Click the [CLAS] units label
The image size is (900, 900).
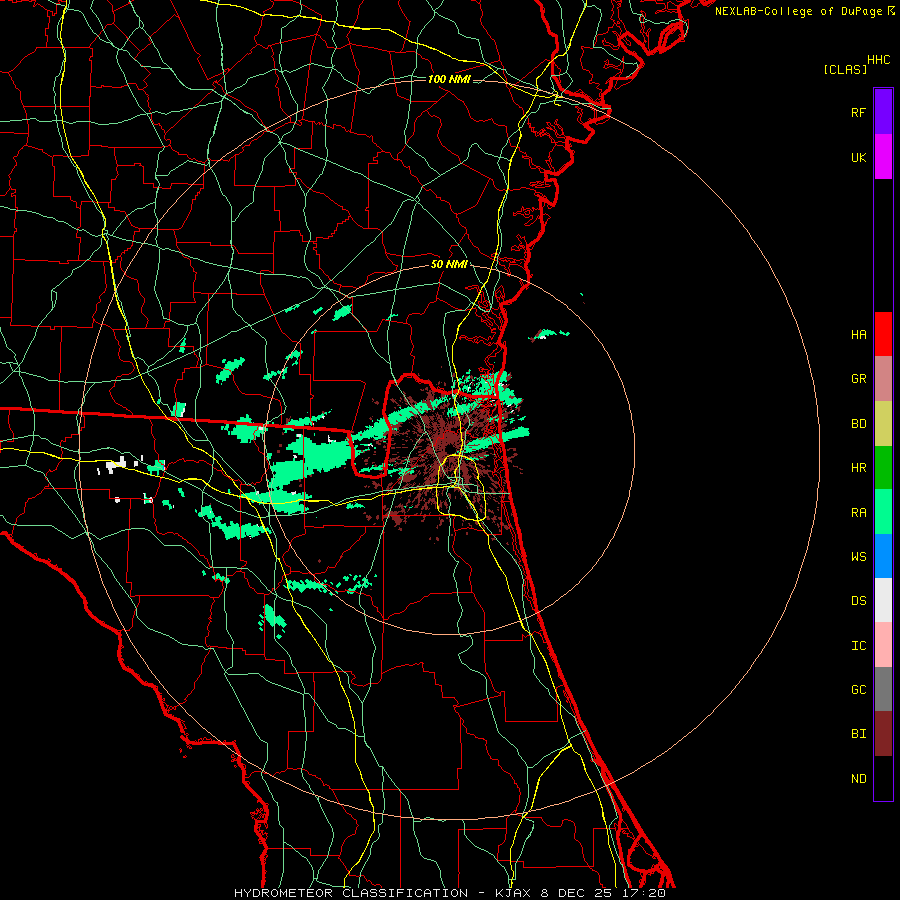click(845, 69)
